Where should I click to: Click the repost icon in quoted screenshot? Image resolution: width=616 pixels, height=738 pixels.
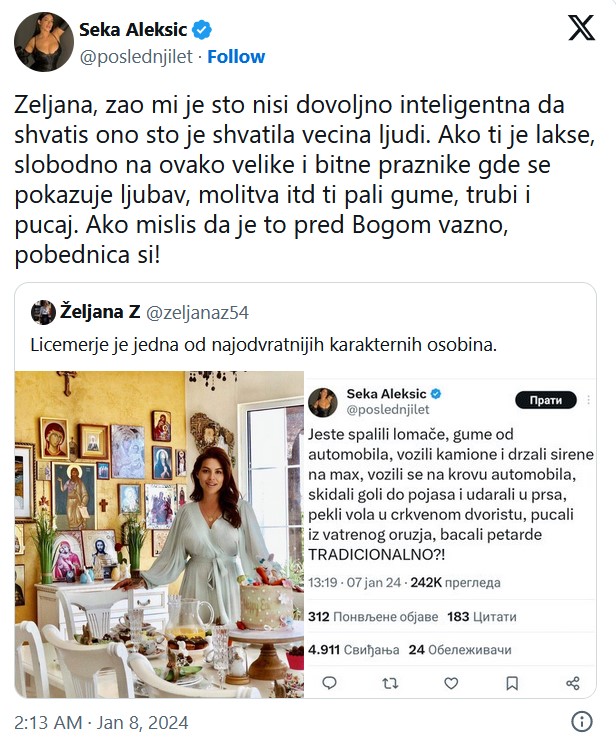click(391, 682)
